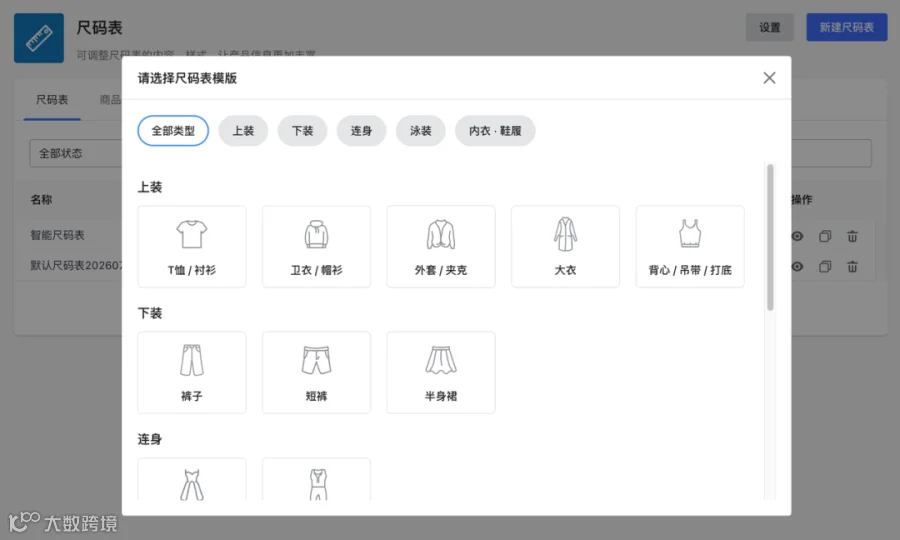Select the 大衣 coat template
This screenshot has height=540, width=900.
click(x=565, y=246)
